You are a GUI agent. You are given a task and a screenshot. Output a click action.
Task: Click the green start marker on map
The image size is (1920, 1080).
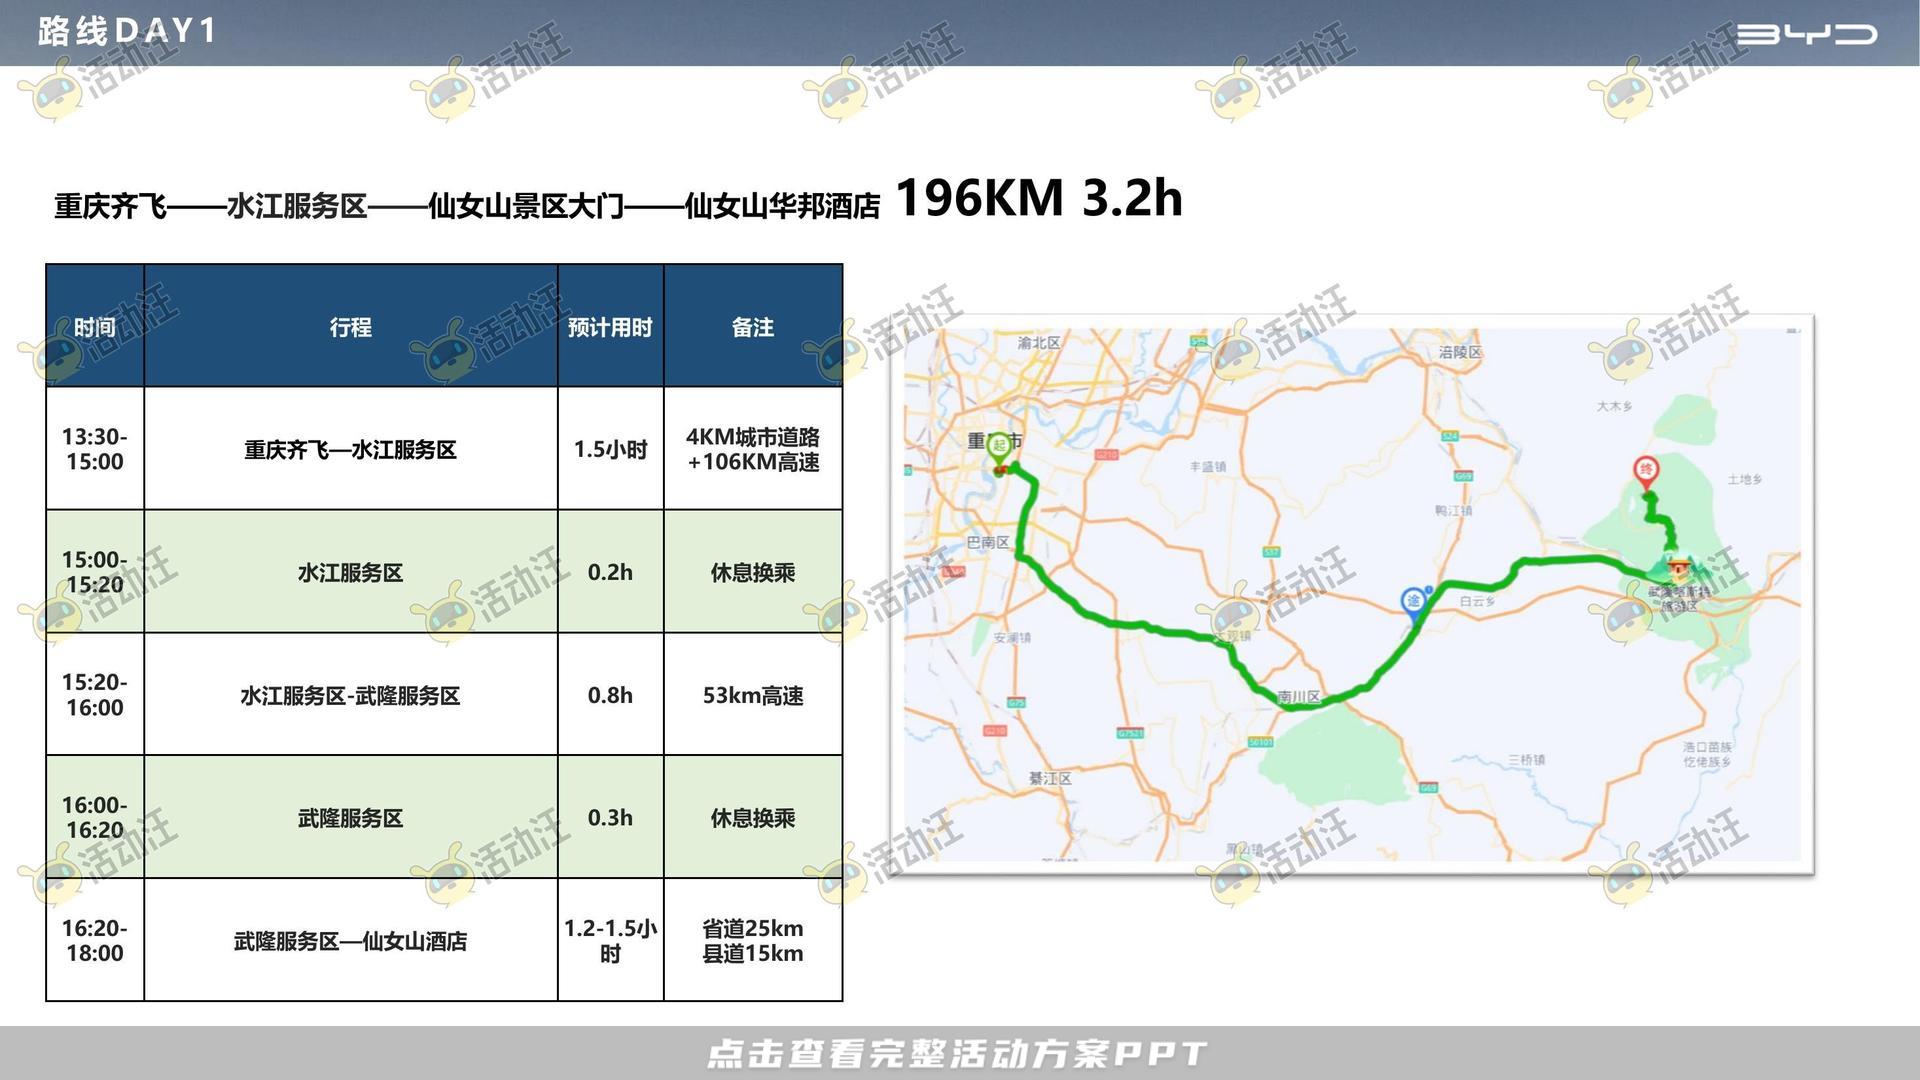(999, 448)
